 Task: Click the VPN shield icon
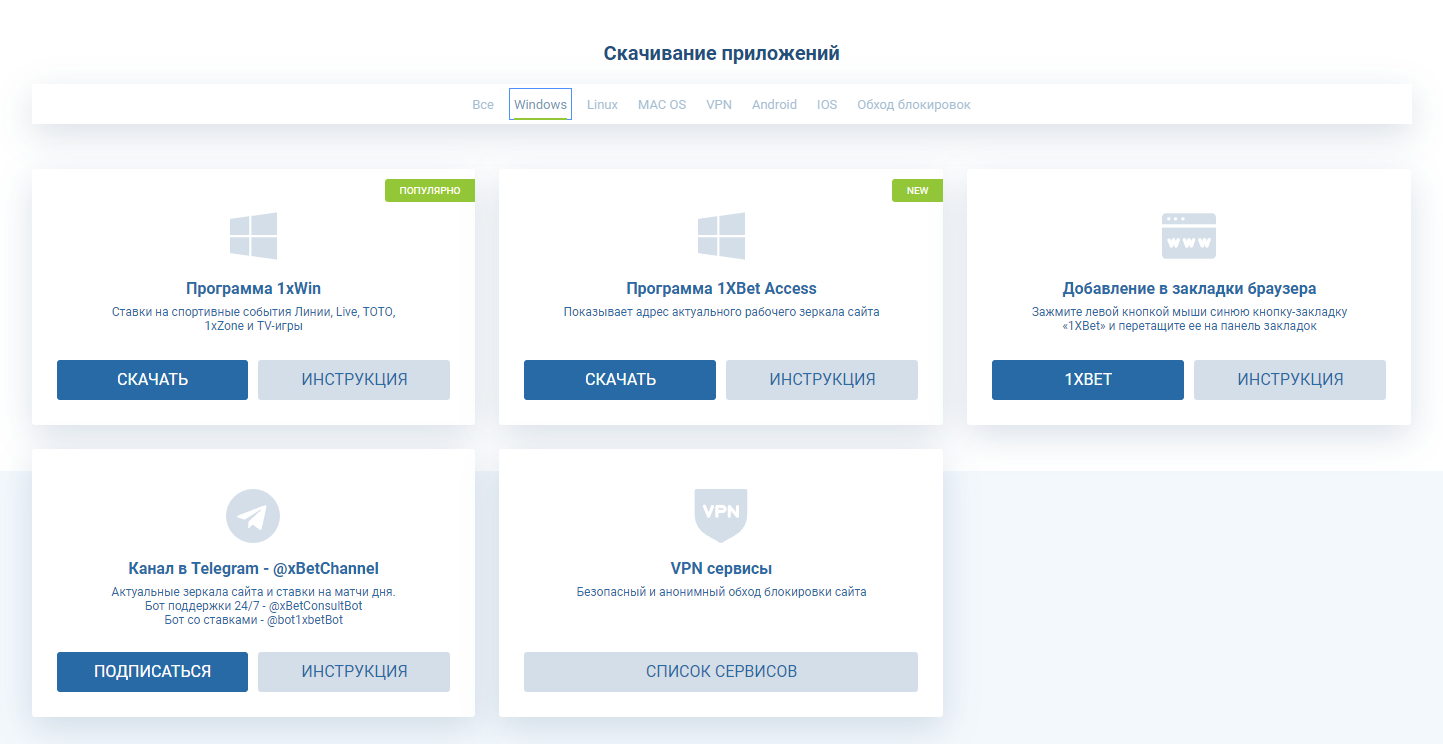pos(721,516)
